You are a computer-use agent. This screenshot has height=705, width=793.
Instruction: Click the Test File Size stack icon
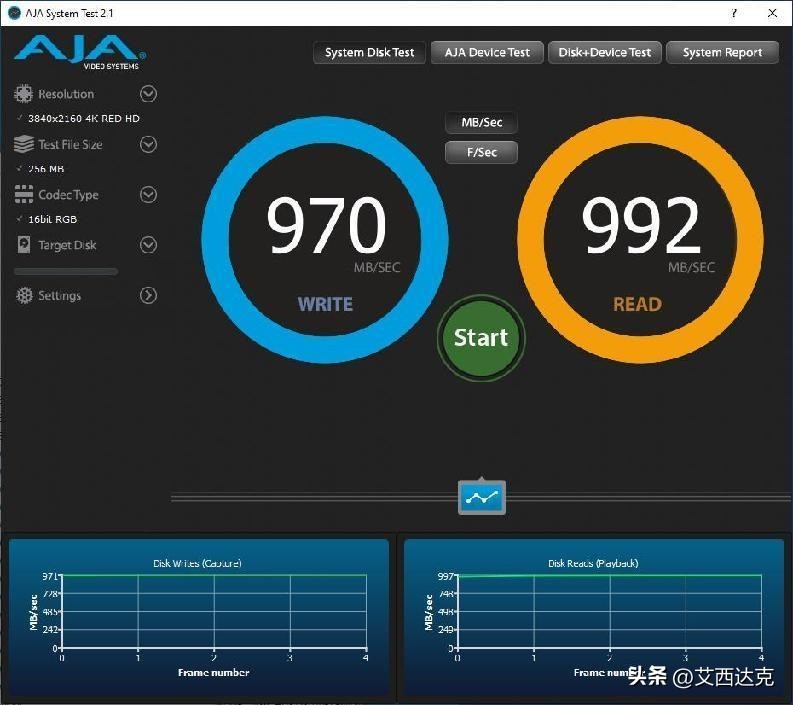coord(23,144)
